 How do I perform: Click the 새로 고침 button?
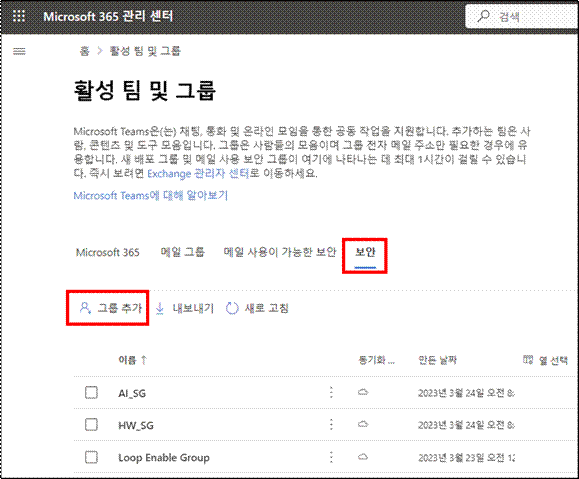(257, 308)
